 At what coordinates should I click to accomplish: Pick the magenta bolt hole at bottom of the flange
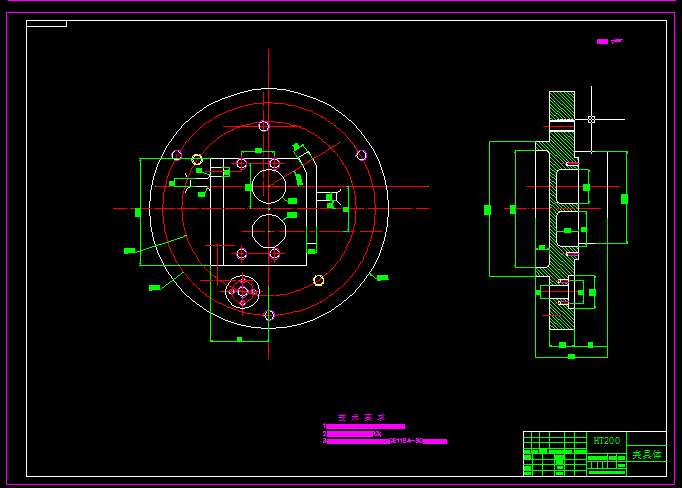pos(269,315)
